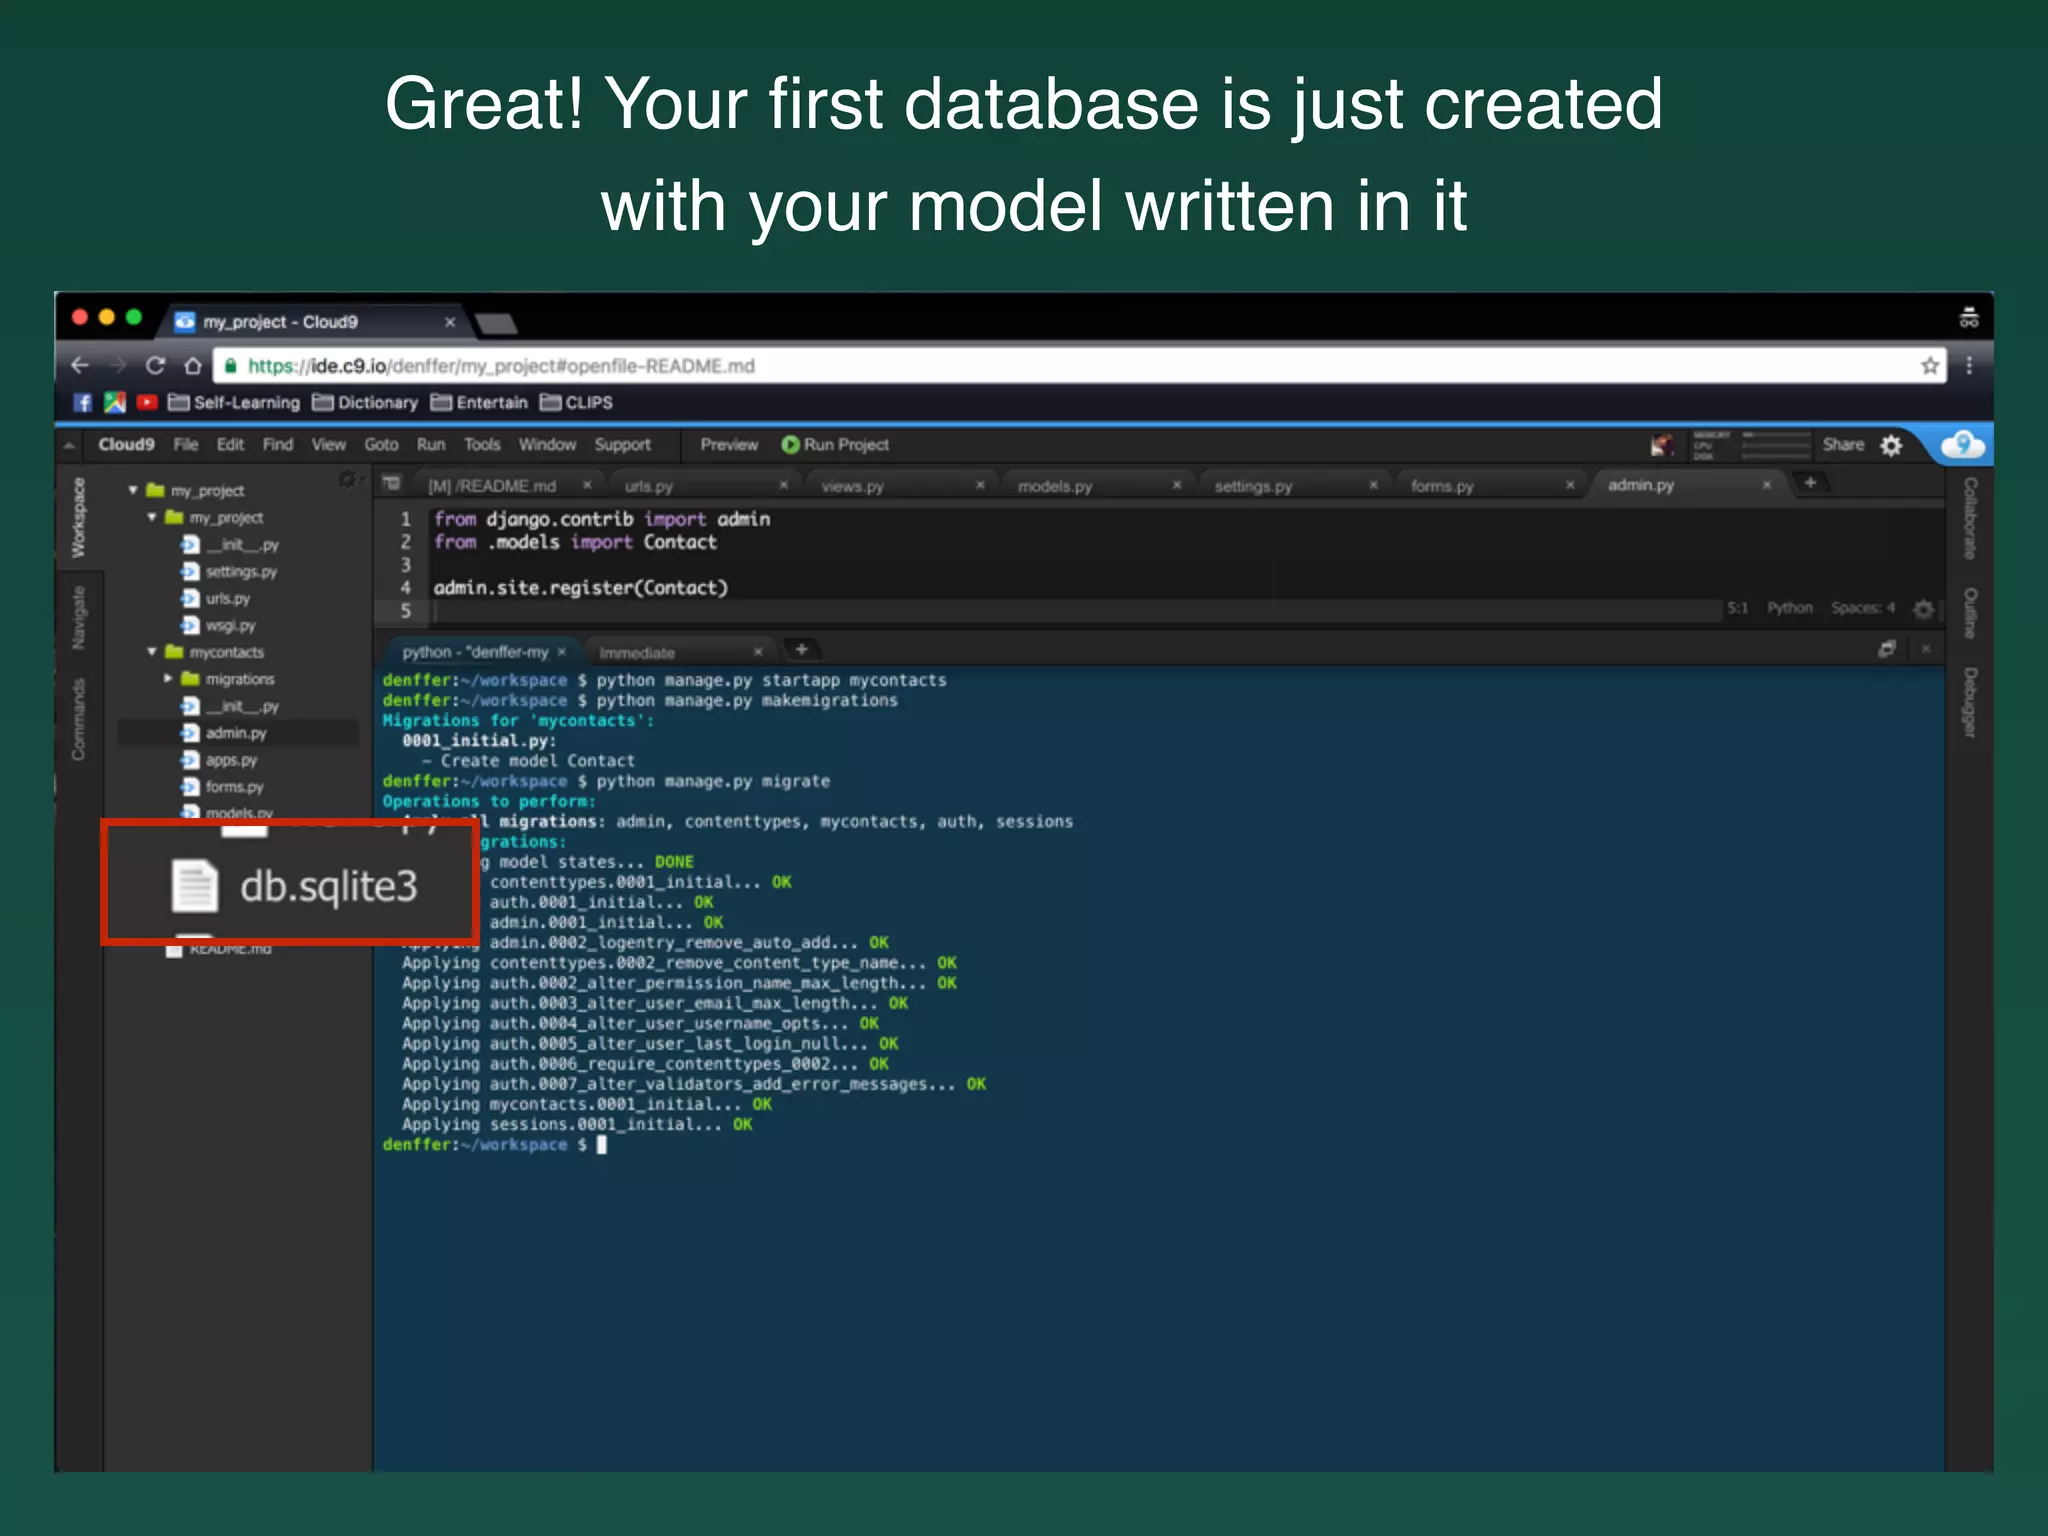The height and width of the screenshot is (1536, 2048).
Task: Click the terminal pane maximize icon
Action: coord(1887,650)
